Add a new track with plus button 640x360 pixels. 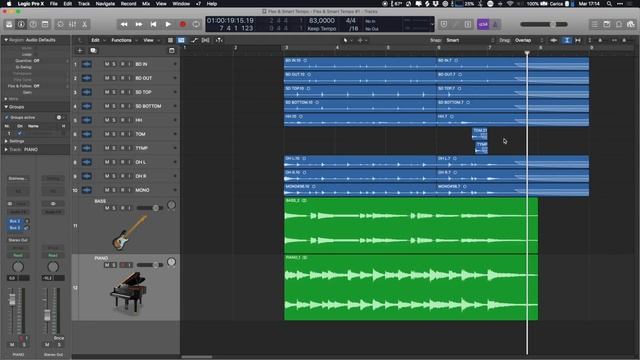click(x=80, y=51)
